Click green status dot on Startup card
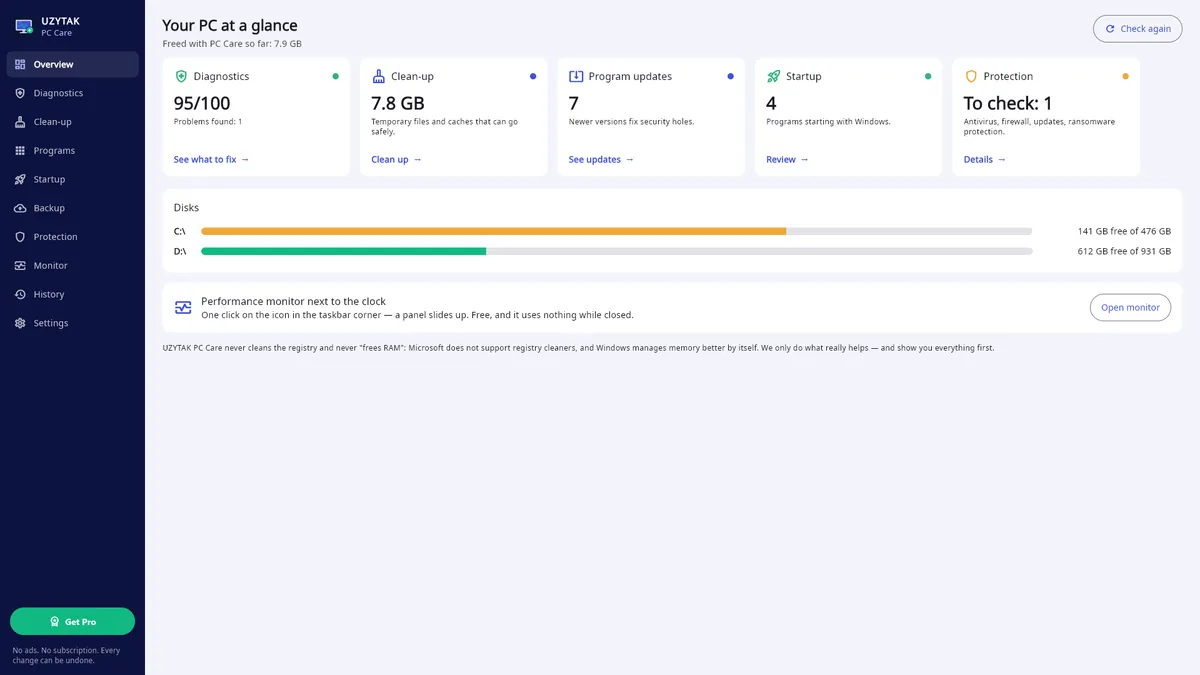The image size is (1200, 675). tap(928, 76)
